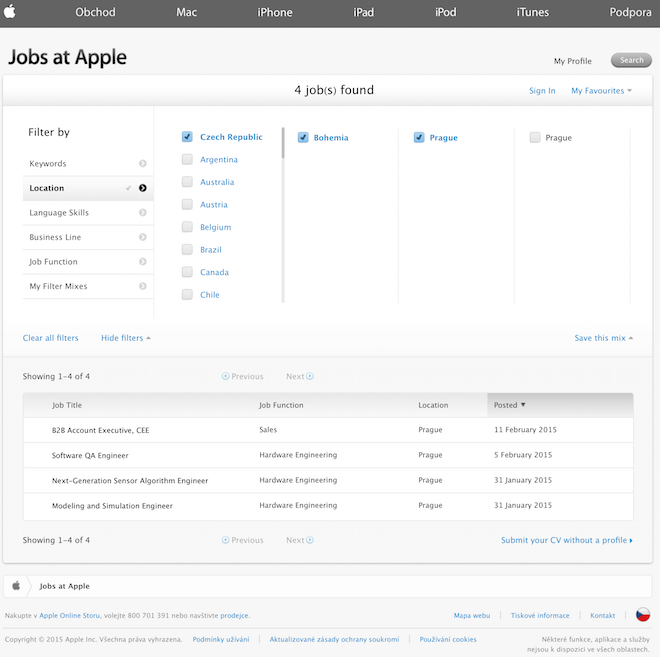The height and width of the screenshot is (657, 660).
Task: Open the iPod navigation item
Action: point(445,12)
